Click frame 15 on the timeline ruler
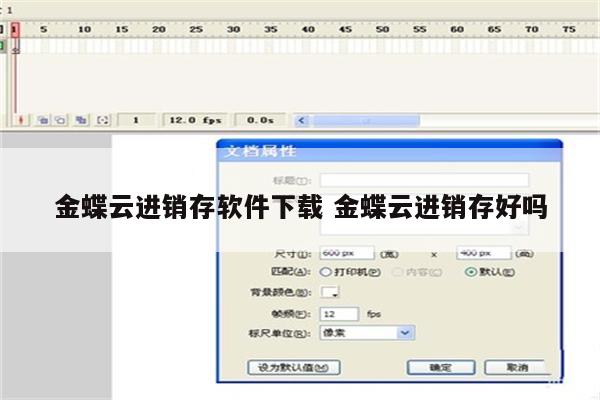This screenshot has height=400, width=600. pyautogui.click(x=122, y=29)
